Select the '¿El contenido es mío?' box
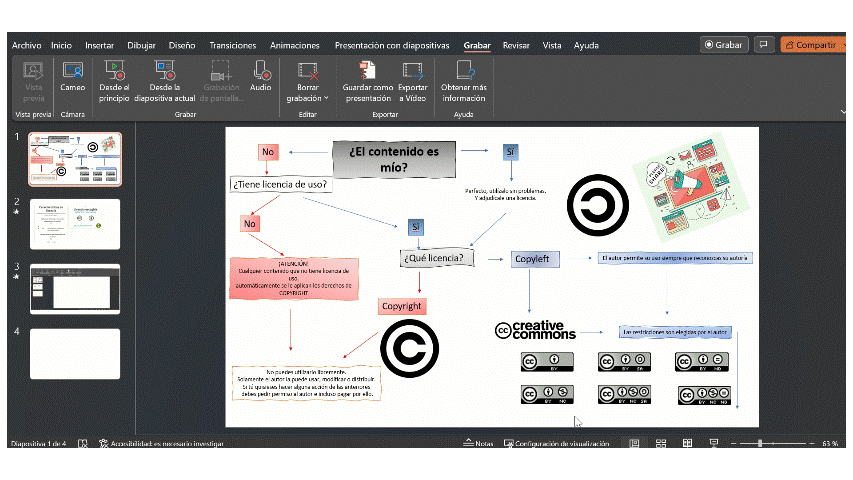The width and height of the screenshot is (853, 480). click(394, 159)
